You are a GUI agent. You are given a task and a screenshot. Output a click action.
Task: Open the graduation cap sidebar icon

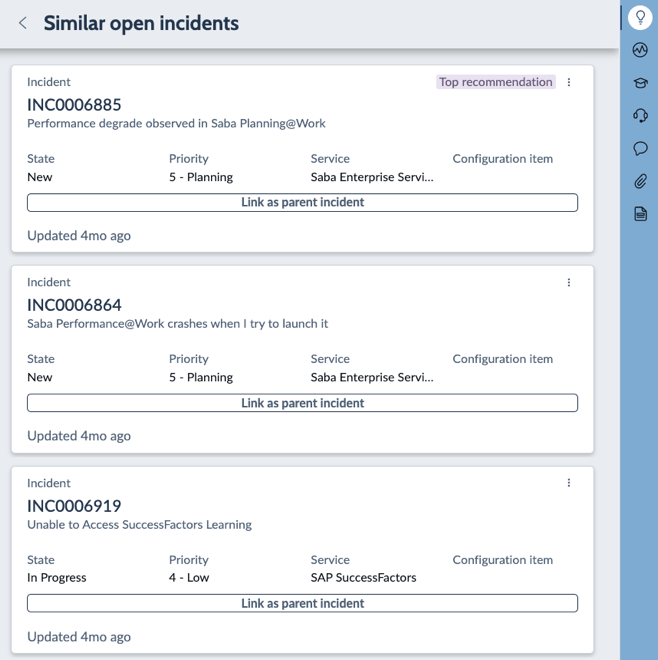click(x=640, y=82)
